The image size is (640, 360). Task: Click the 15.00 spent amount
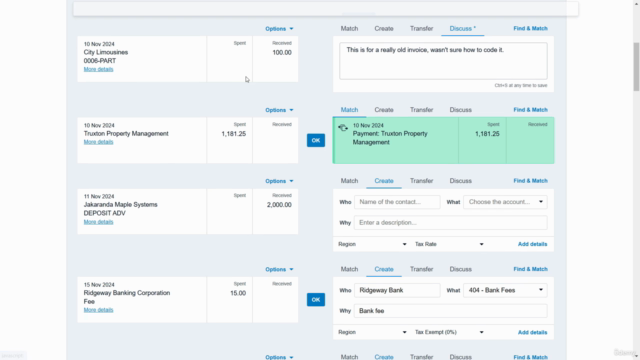tap(238, 293)
